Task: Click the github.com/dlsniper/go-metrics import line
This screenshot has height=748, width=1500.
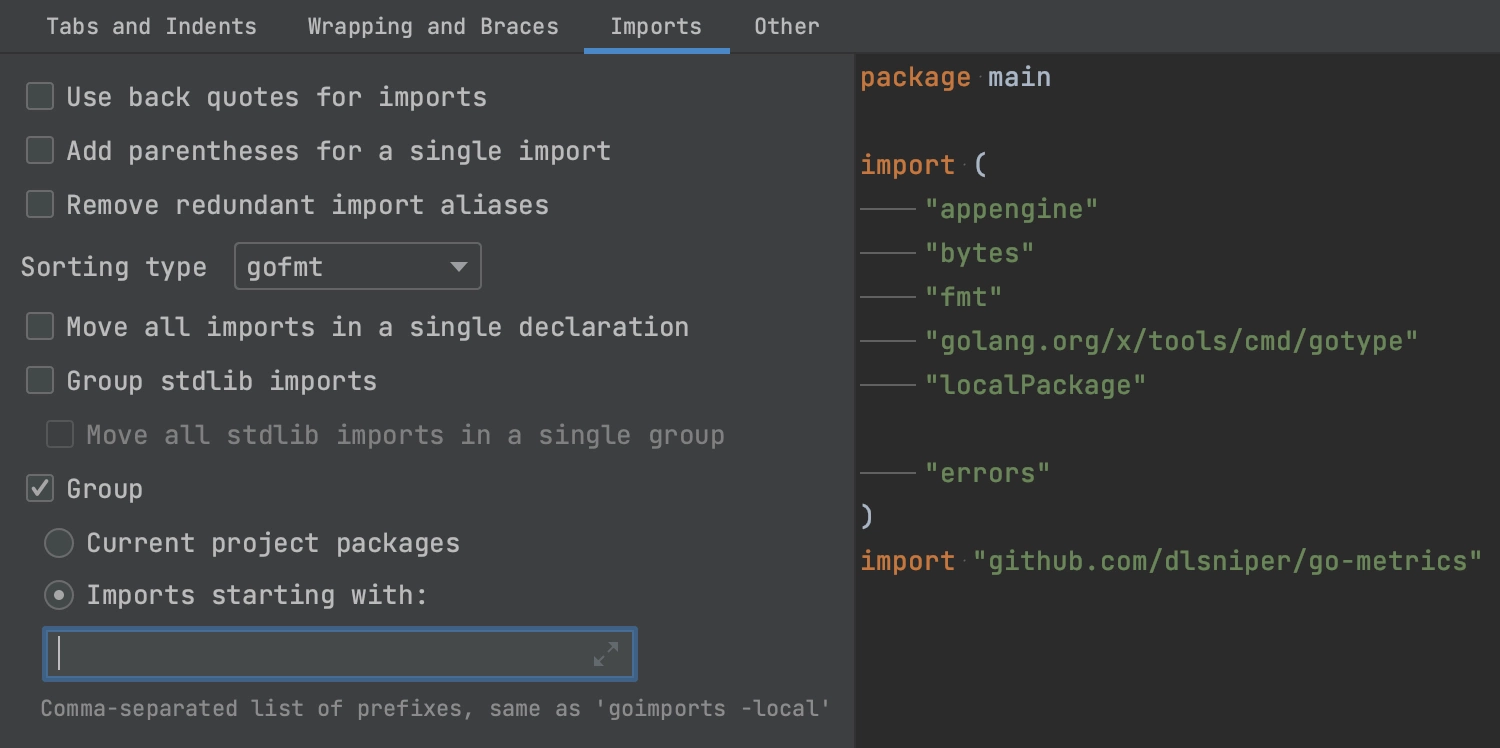Action: pyautogui.click(x=1171, y=561)
